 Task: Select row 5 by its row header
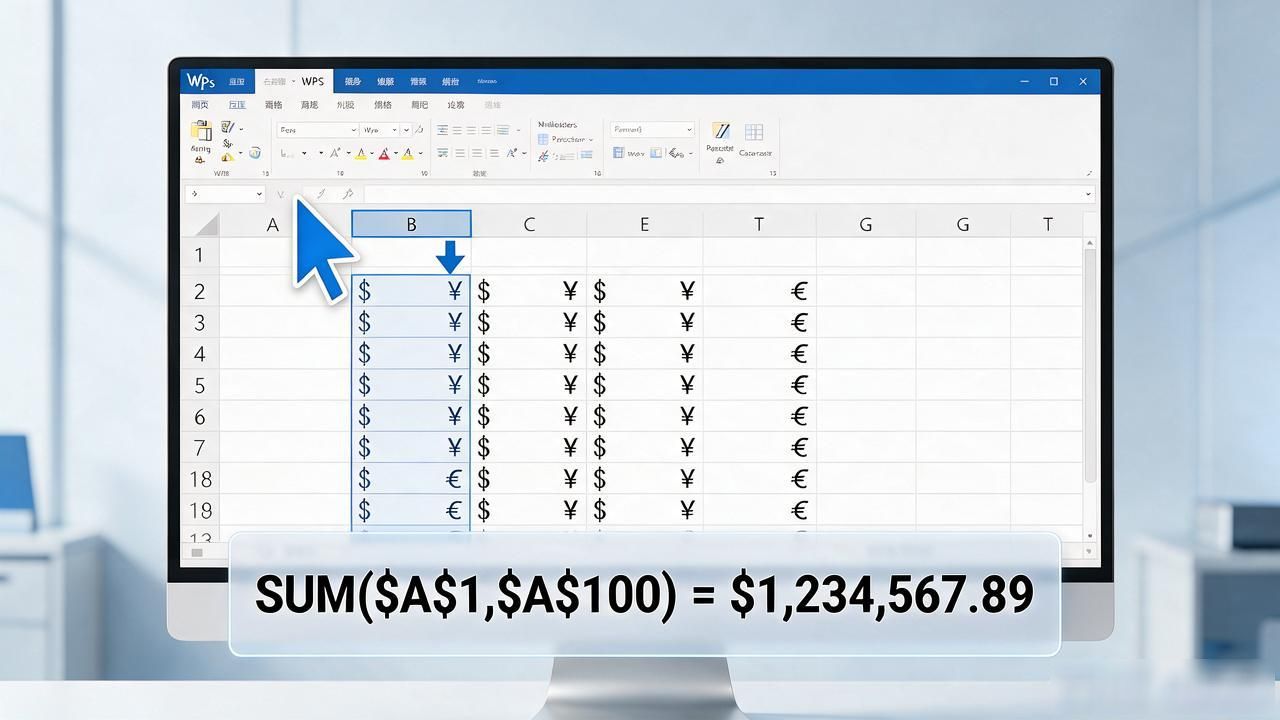(201, 385)
